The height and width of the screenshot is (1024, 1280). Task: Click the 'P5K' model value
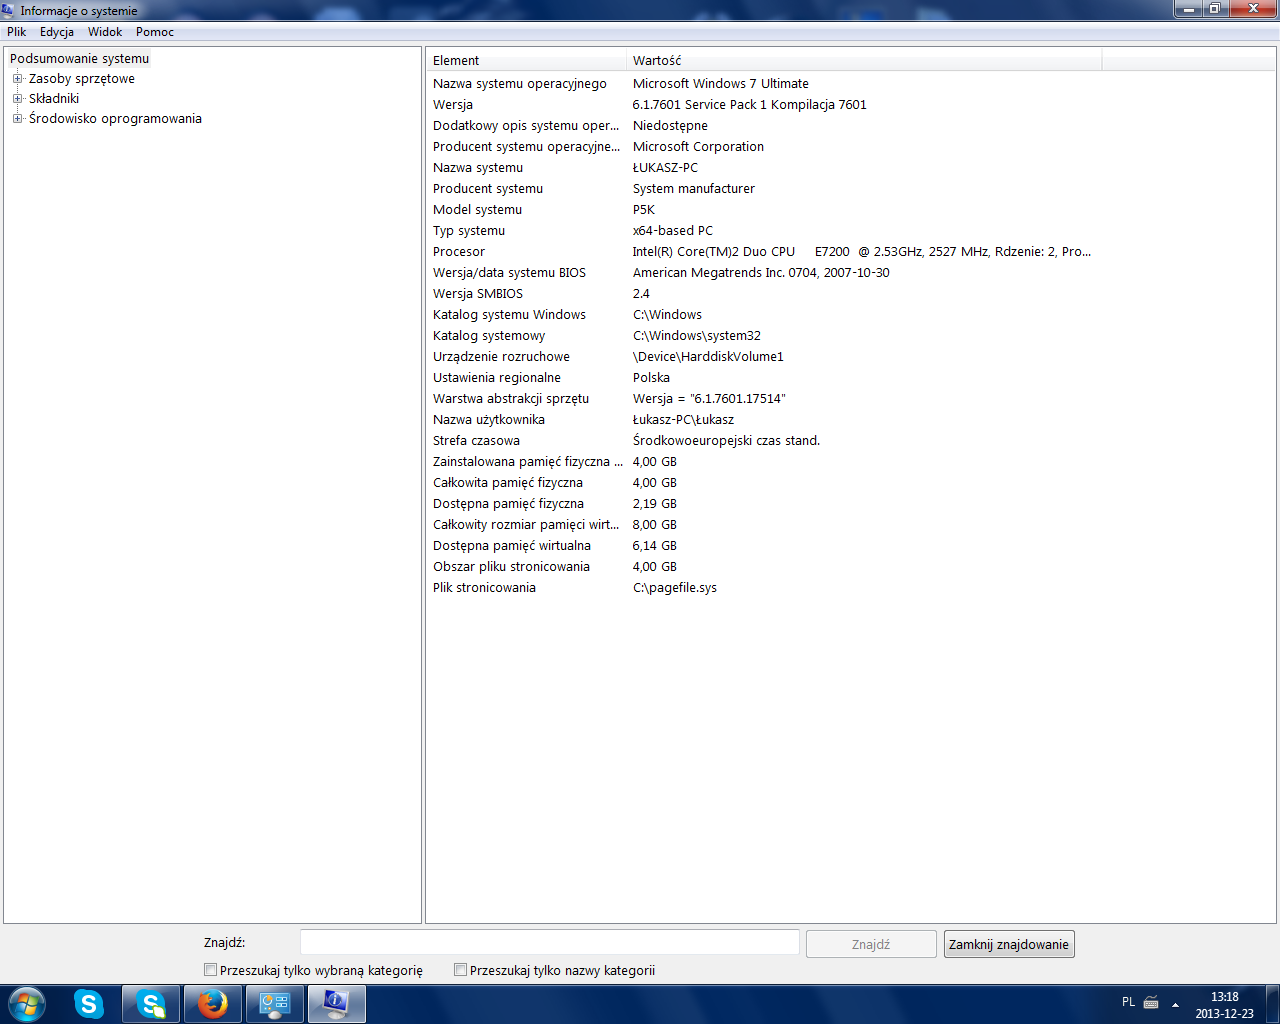point(644,209)
